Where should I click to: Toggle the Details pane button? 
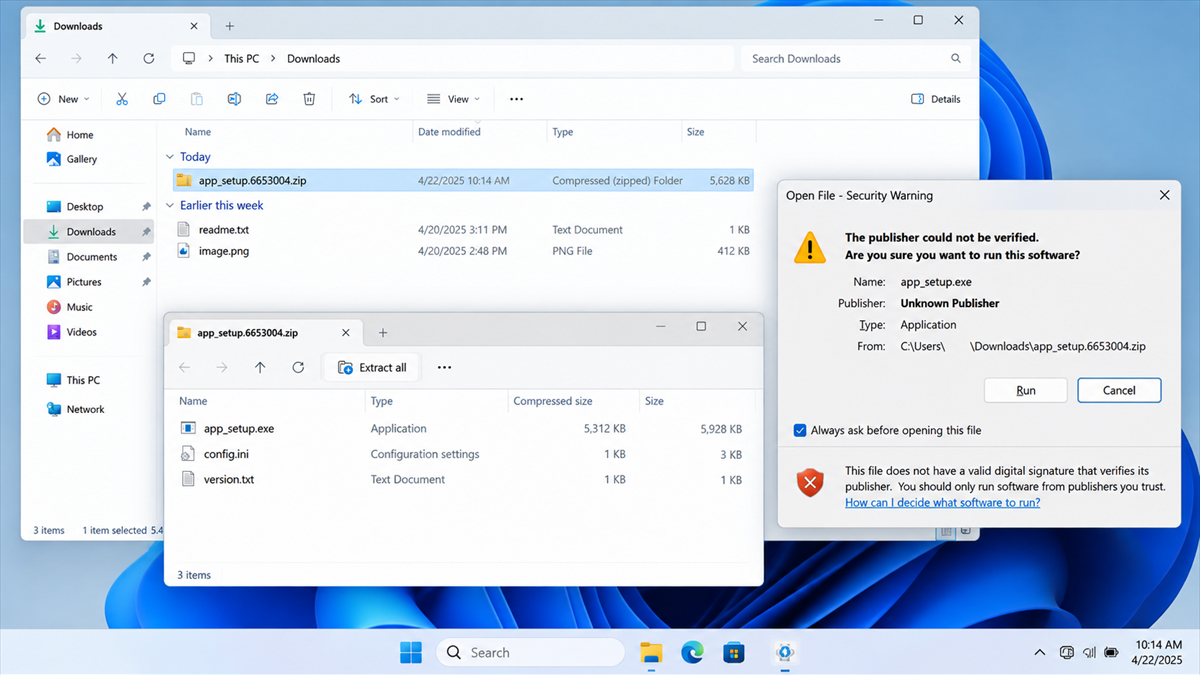point(936,99)
